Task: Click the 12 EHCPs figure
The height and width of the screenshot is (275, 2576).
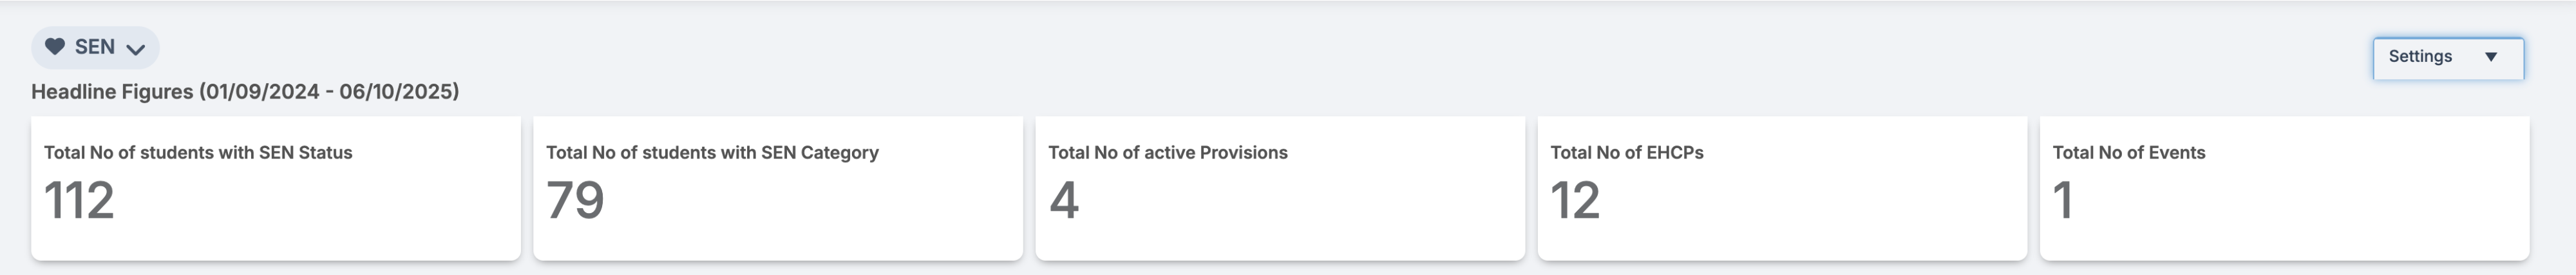Action: (x=1575, y=200)
